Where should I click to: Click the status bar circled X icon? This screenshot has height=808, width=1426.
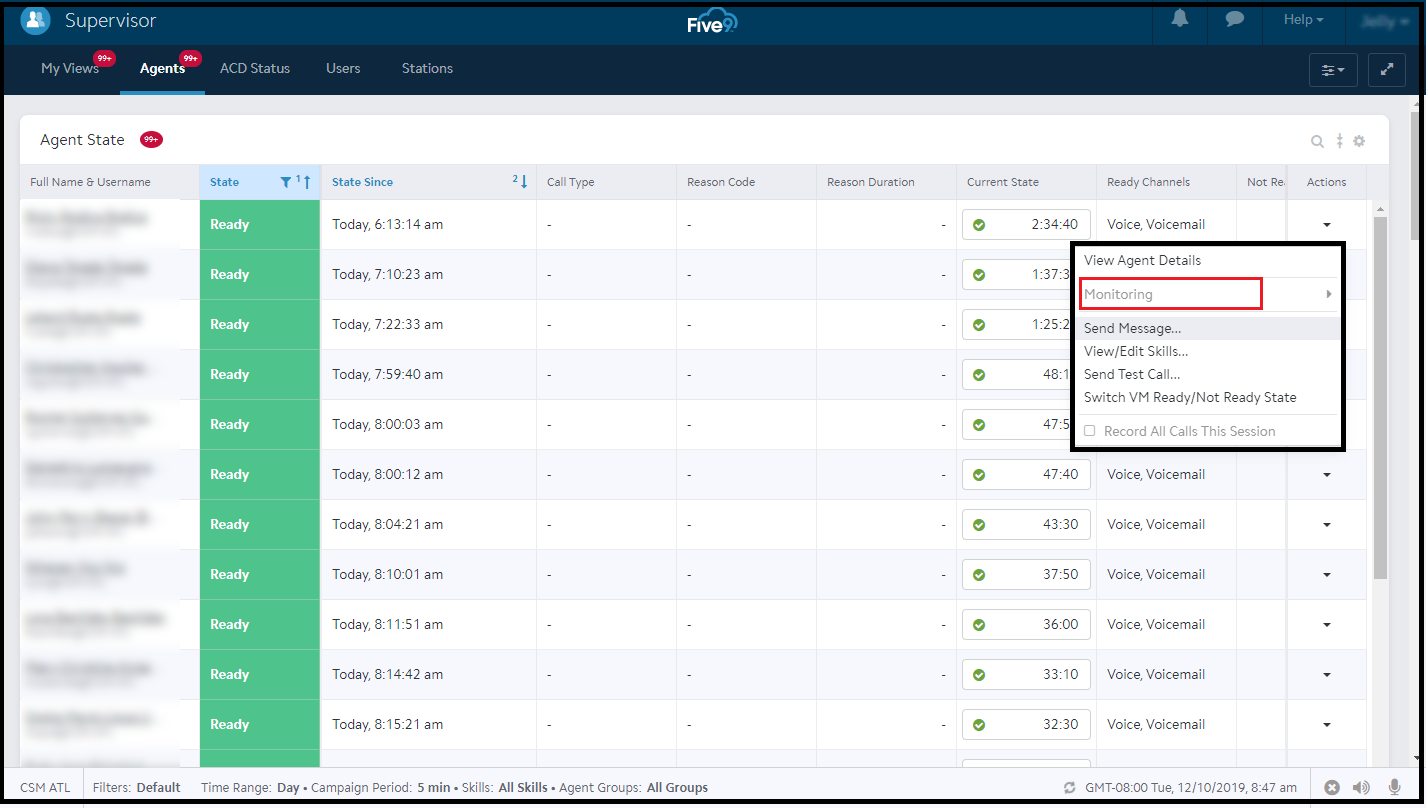1332,788
